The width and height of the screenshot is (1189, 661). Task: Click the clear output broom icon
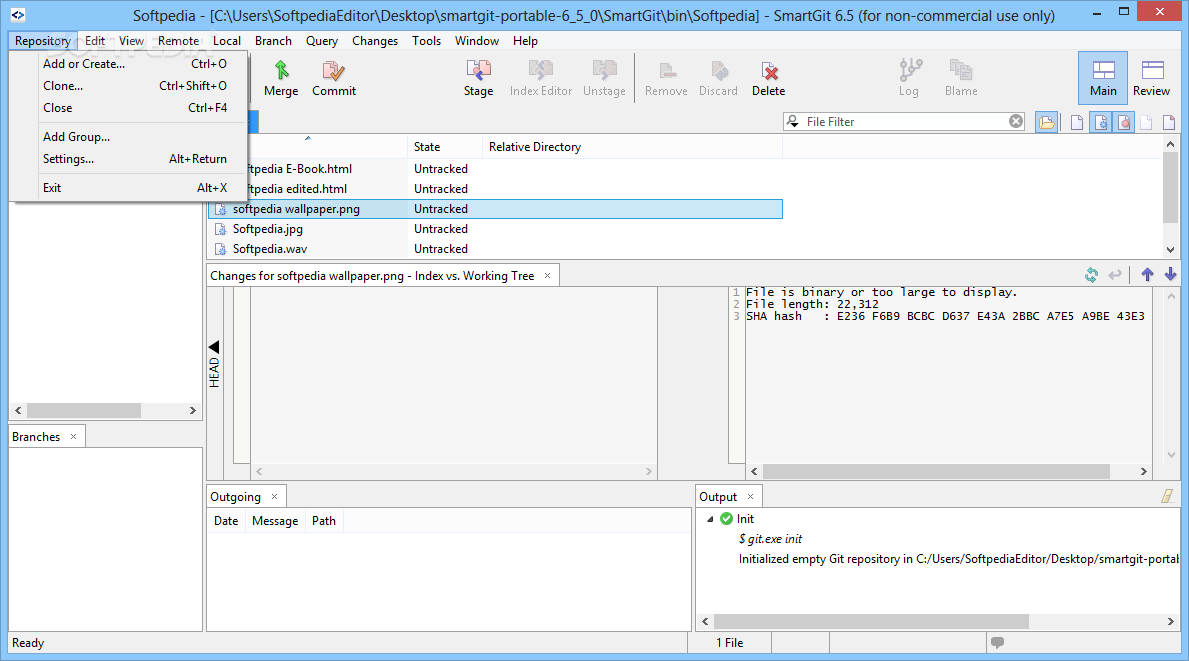coord(1167,496)
